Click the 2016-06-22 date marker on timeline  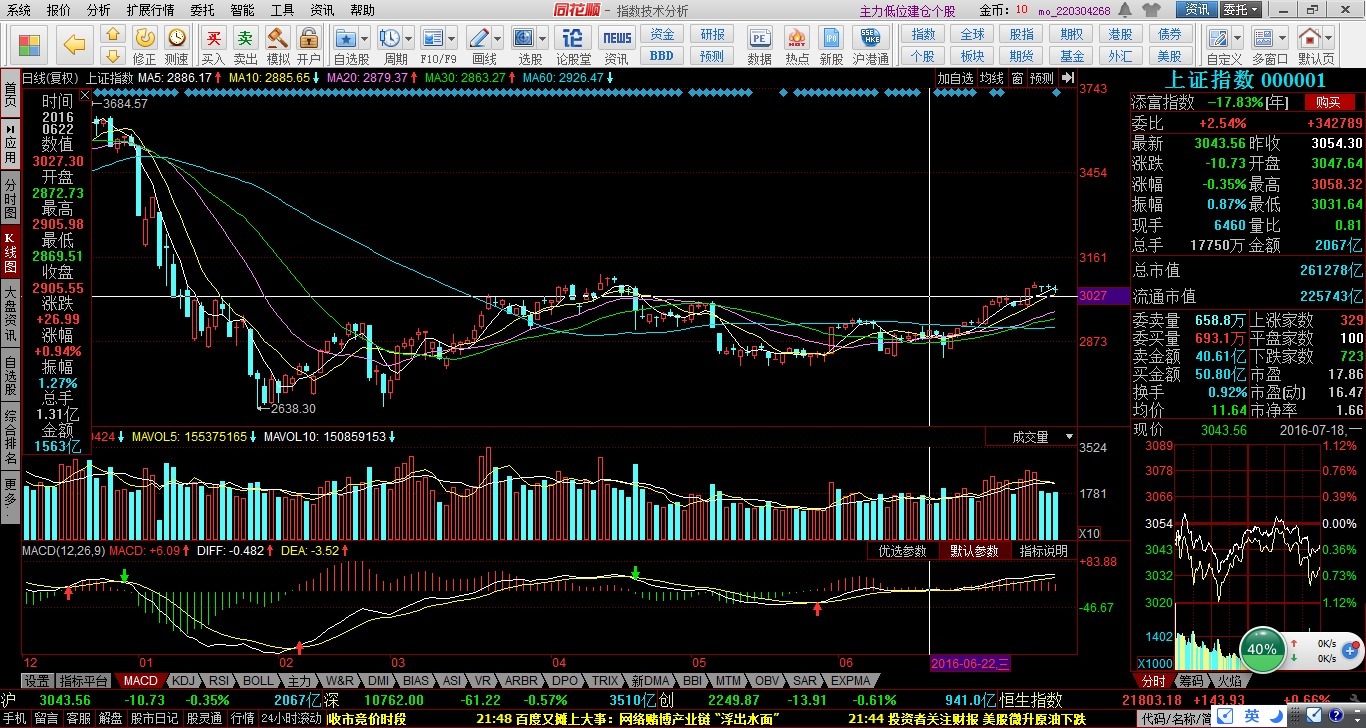coord(970,663)
